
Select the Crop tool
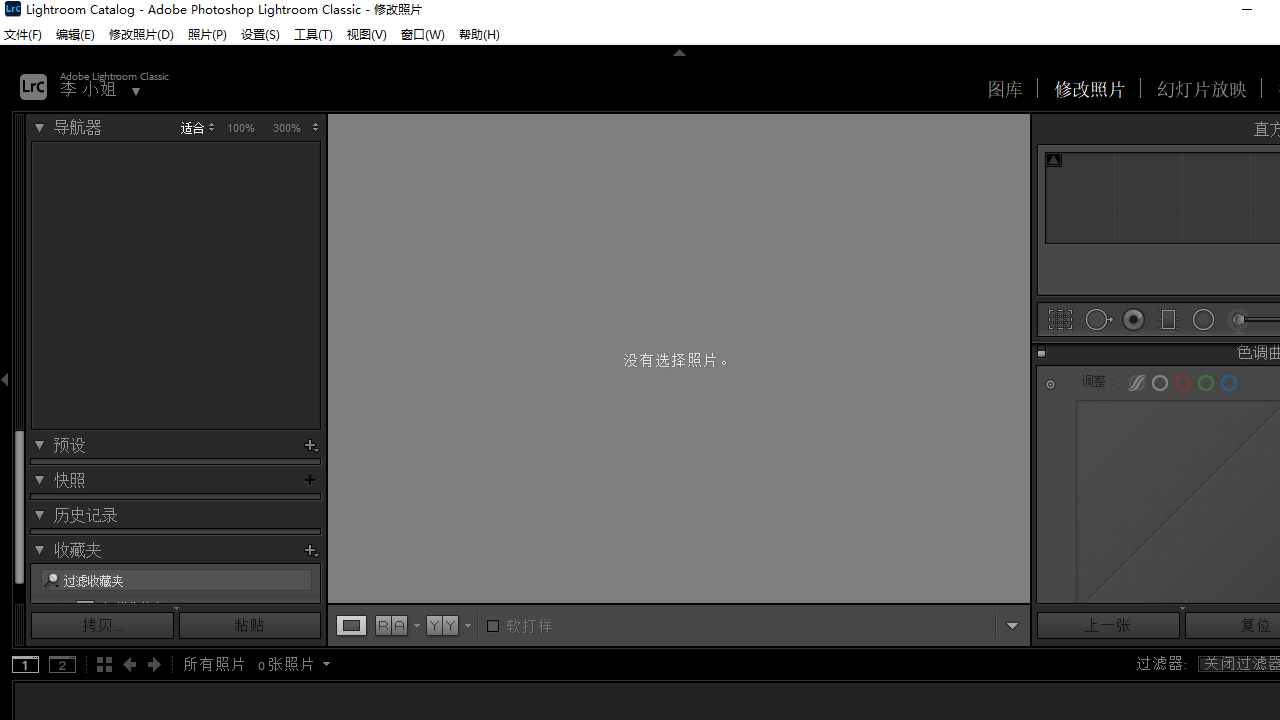click(1060, 319)
